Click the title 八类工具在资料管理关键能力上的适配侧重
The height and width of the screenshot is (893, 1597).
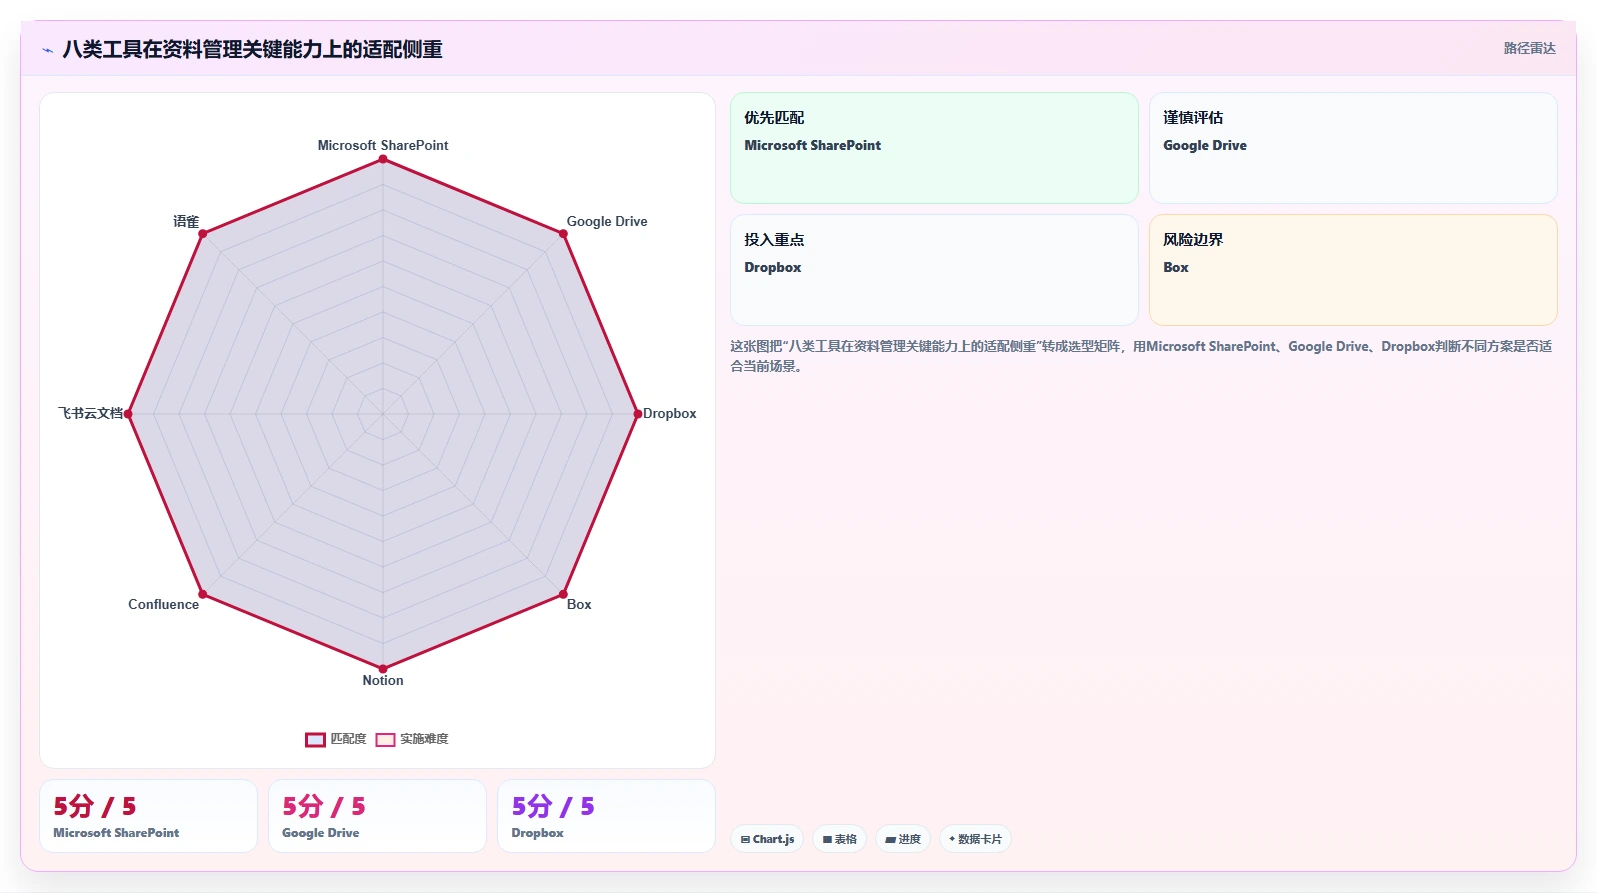tap(252, 49)
